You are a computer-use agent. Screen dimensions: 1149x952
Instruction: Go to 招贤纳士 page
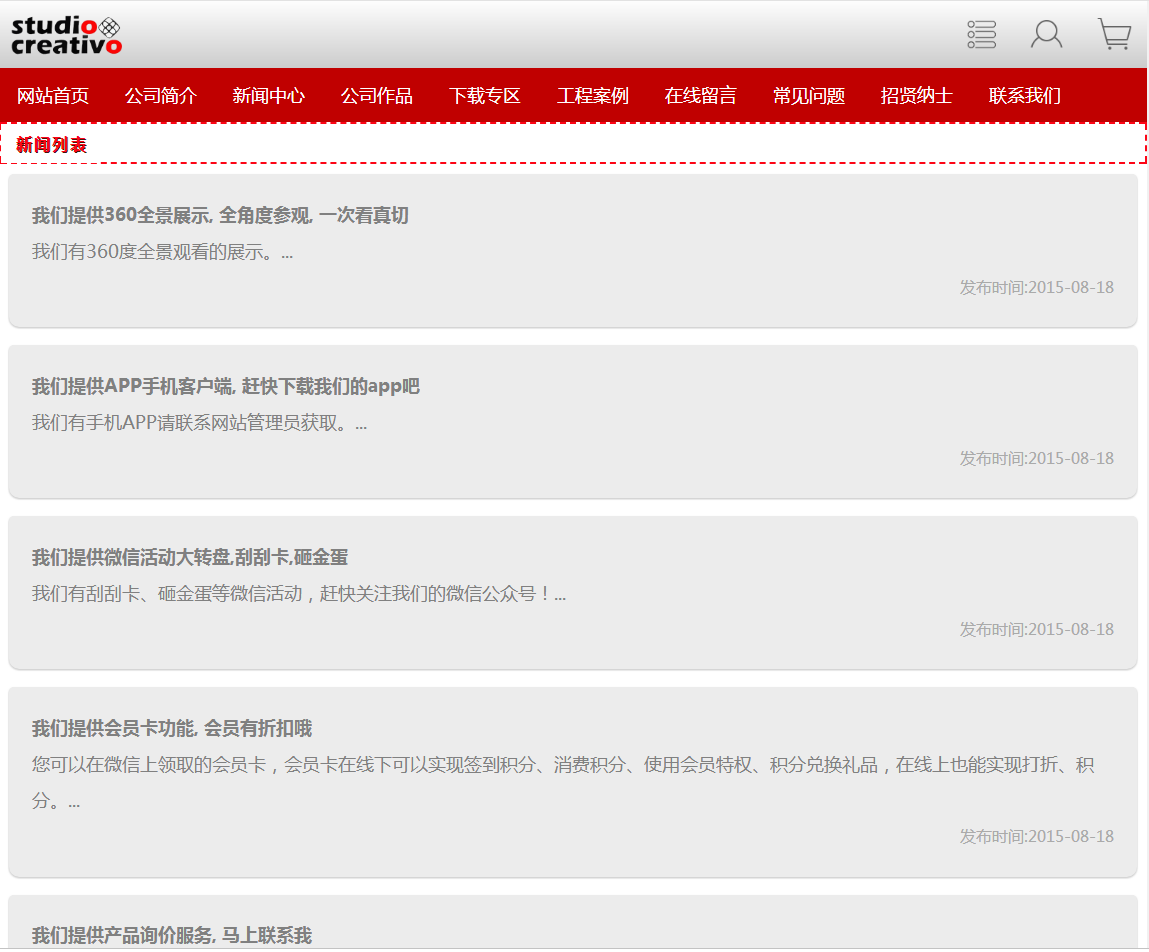[917, 96]
